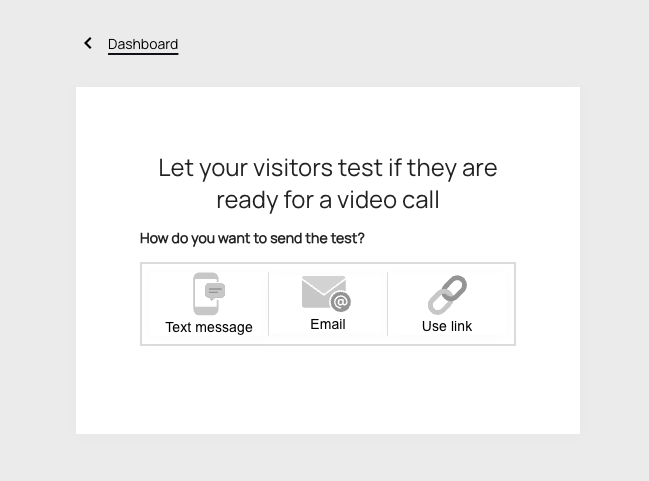This screenshot has height=481, width=649.
Task: Click divider between Email and Use link
Action: click(x=387, y=304)
